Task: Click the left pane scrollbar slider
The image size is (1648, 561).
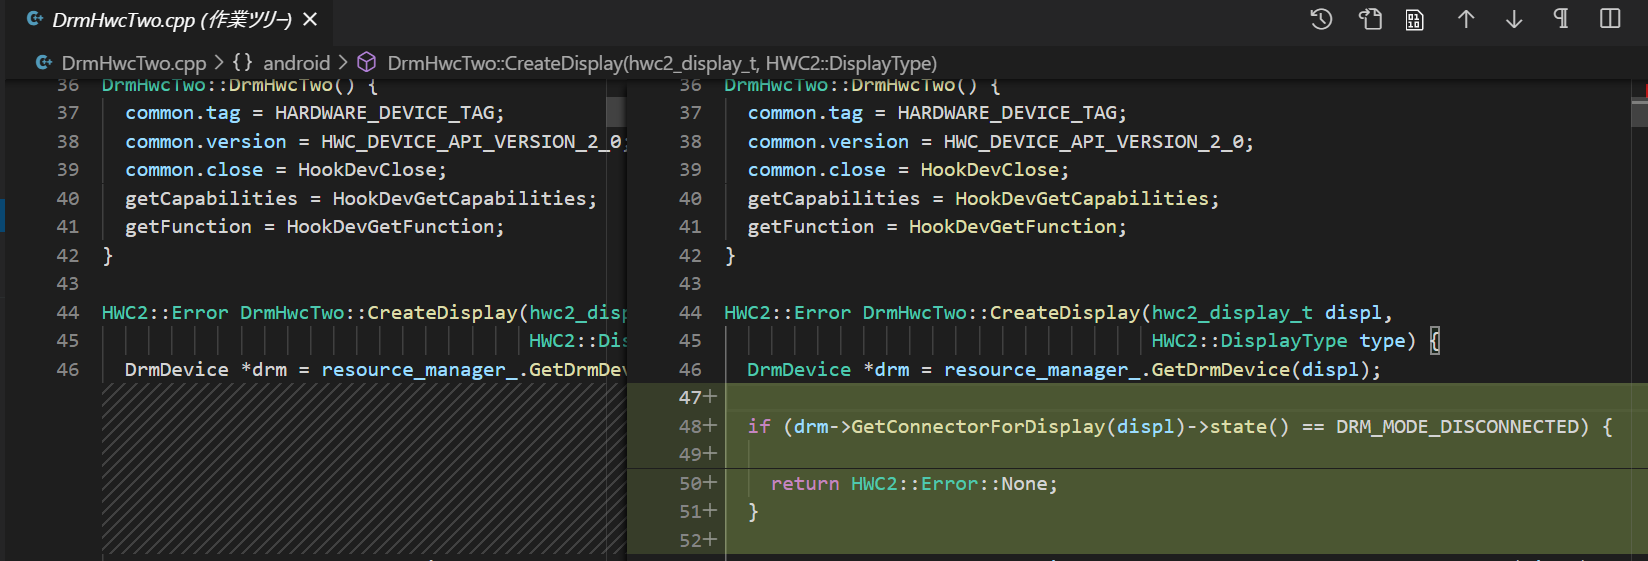Action: tap(615, 111)
